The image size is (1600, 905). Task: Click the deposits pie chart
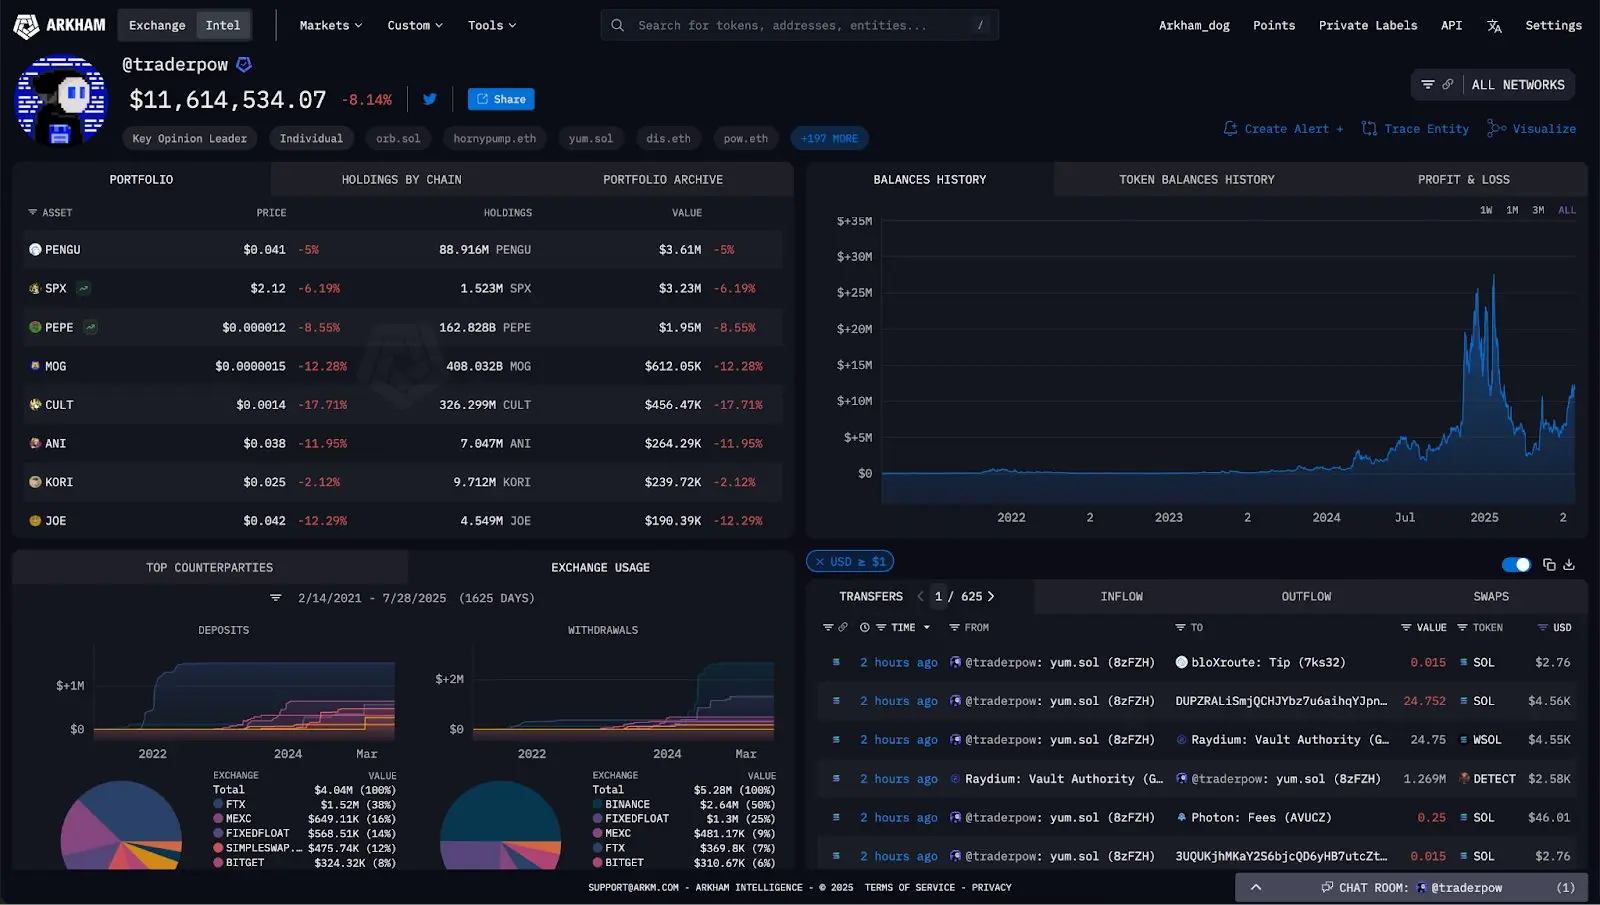tap(121, 827)
